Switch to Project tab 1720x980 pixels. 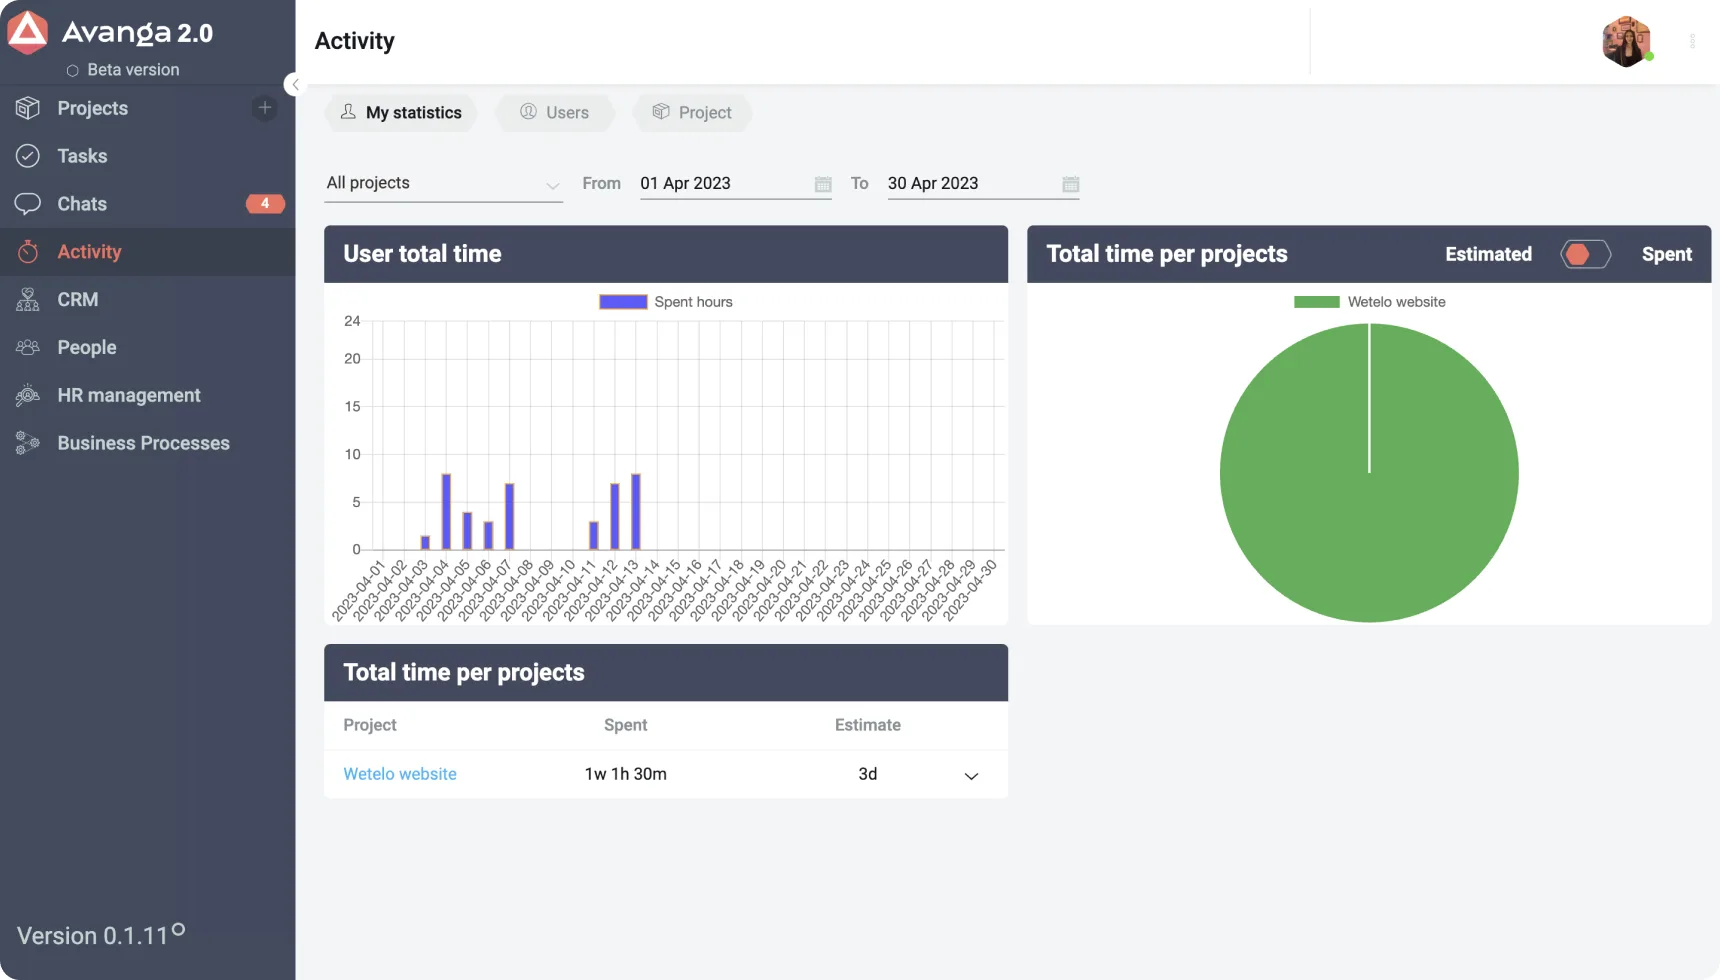(692, 112)
